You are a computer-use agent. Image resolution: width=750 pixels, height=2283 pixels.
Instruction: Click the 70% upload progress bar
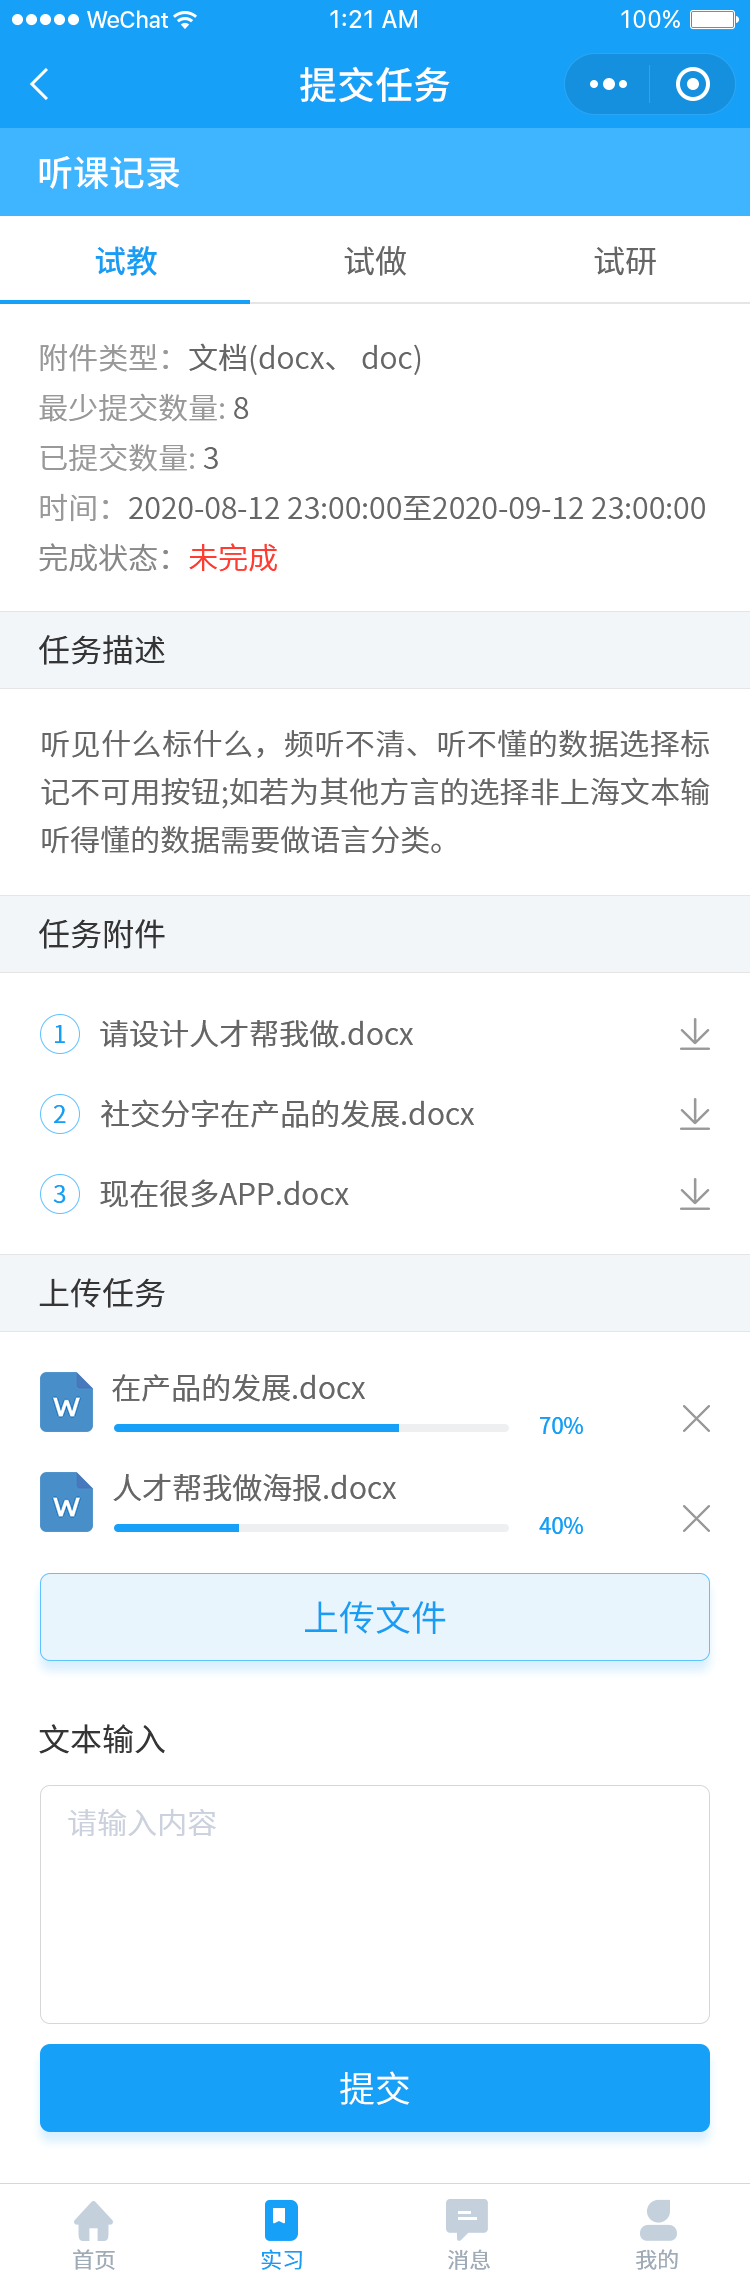point(311,1428)
